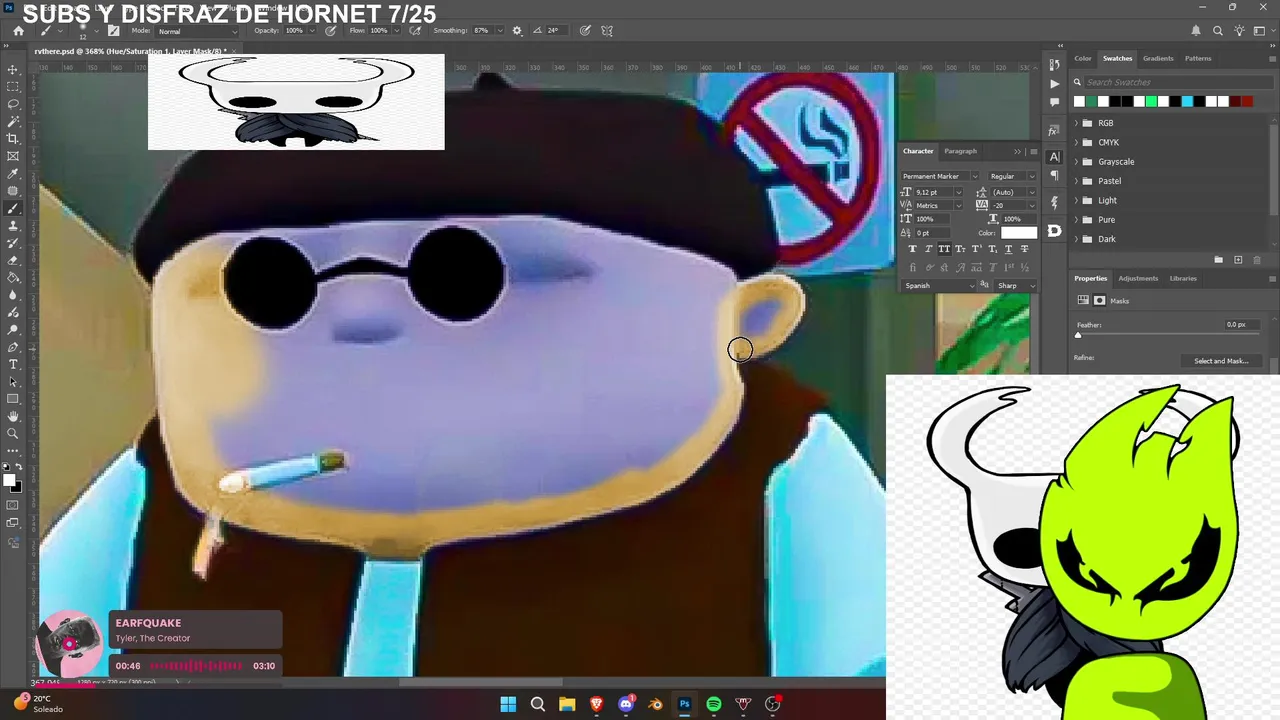Screen dimensions: 1280x720
Task: Switch to the Gradients tab
Action: coord(1158,58)
